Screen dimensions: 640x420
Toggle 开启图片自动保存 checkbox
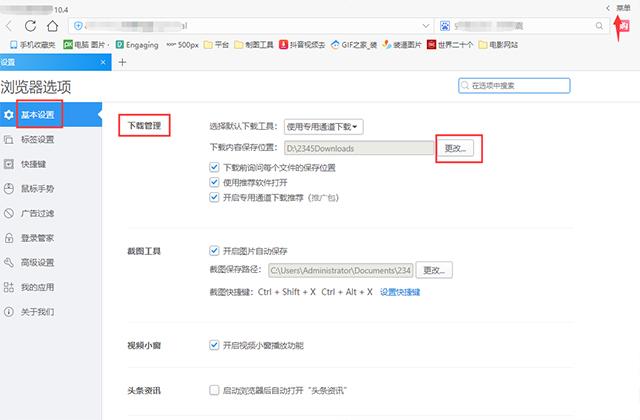[x=214, y=250]
